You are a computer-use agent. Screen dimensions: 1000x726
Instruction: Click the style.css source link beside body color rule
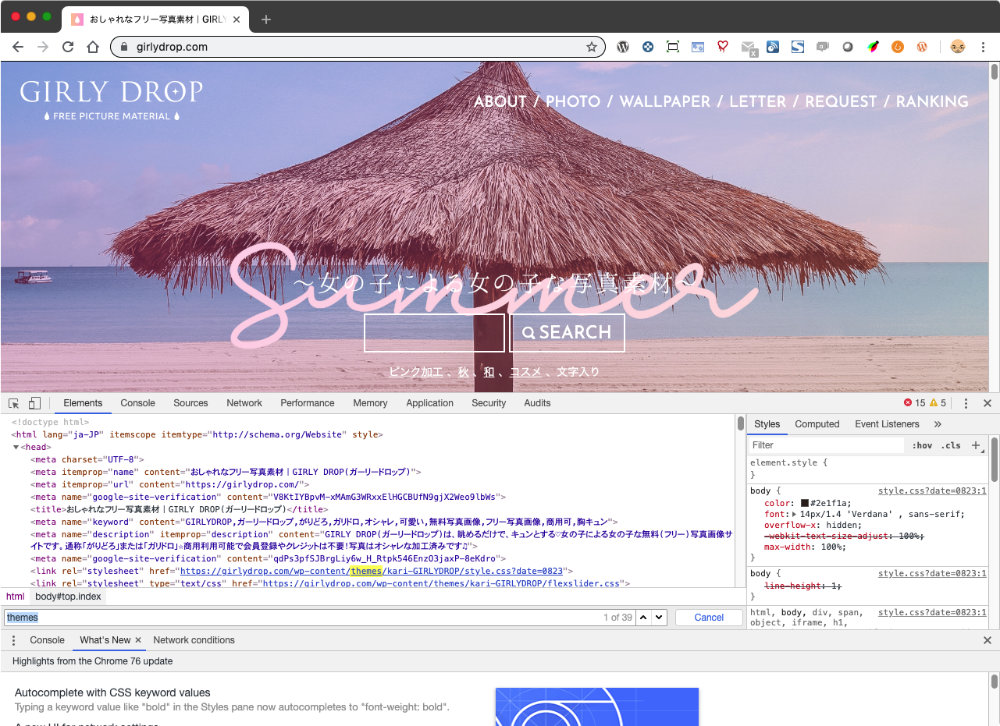932,491
